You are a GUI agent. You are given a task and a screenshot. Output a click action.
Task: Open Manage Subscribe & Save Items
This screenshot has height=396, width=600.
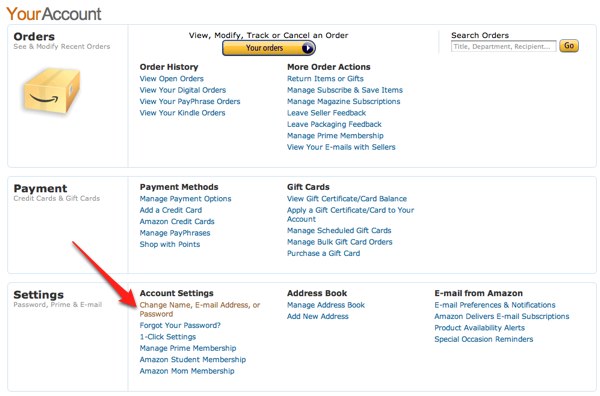pos(345,90)
